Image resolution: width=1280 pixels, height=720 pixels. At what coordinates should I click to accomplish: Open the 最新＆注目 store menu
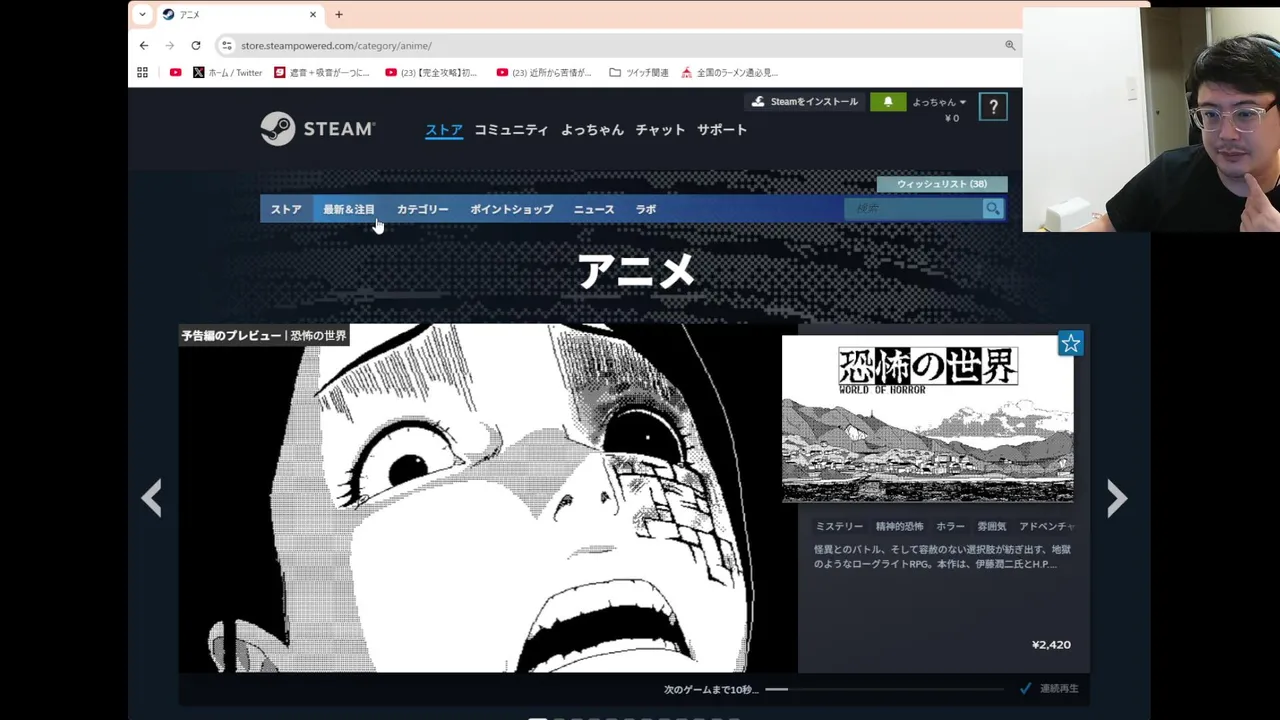pos(349,209)
